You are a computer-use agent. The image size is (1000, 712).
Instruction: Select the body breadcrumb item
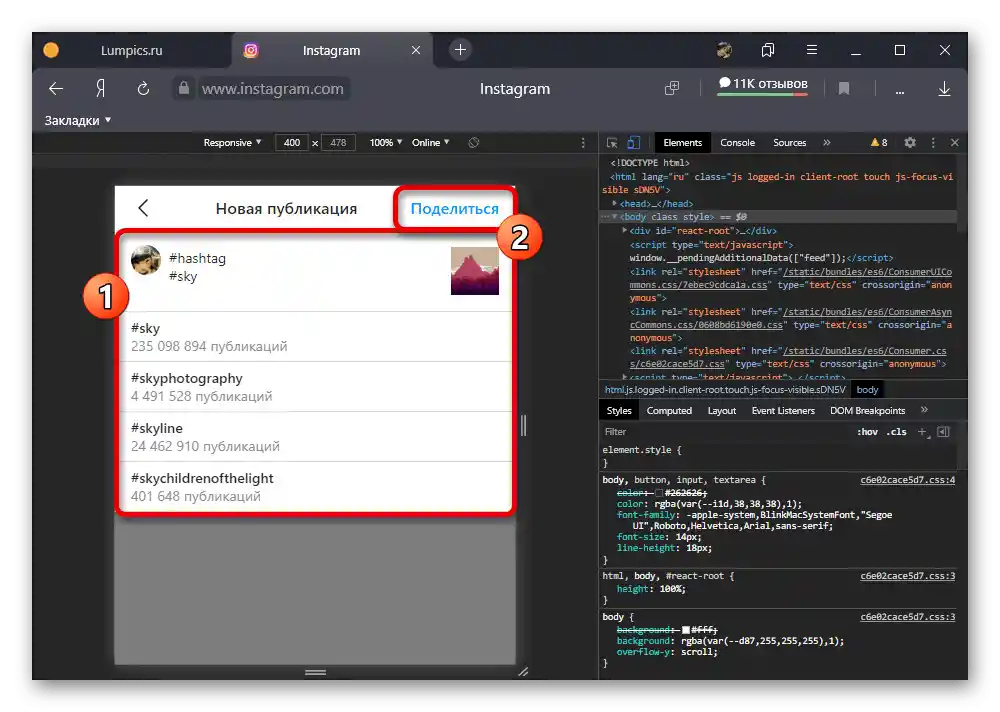(867, 389)
